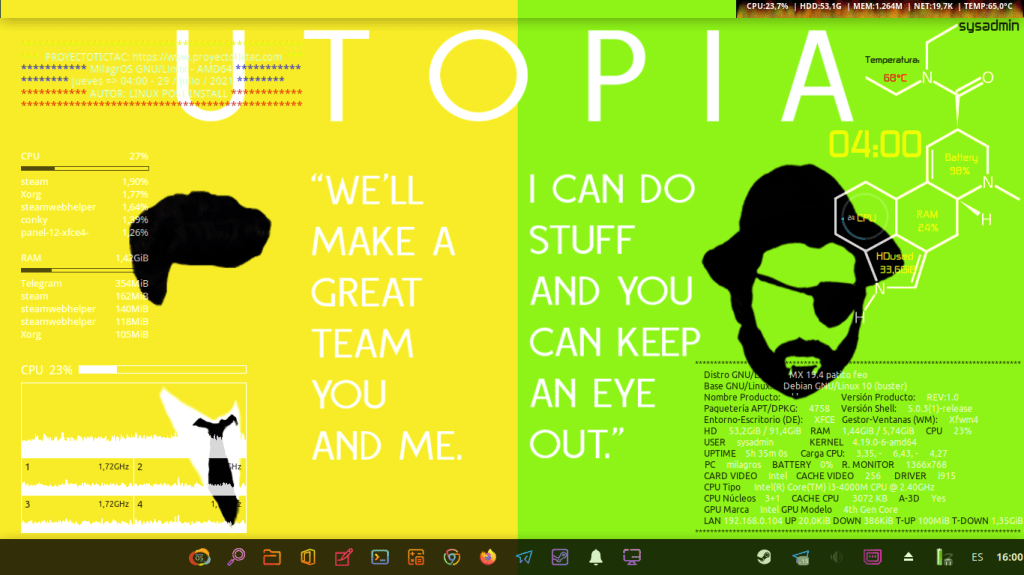Launch the Chromium browser
1024x575 pixels.
click(x=452, y=557)
